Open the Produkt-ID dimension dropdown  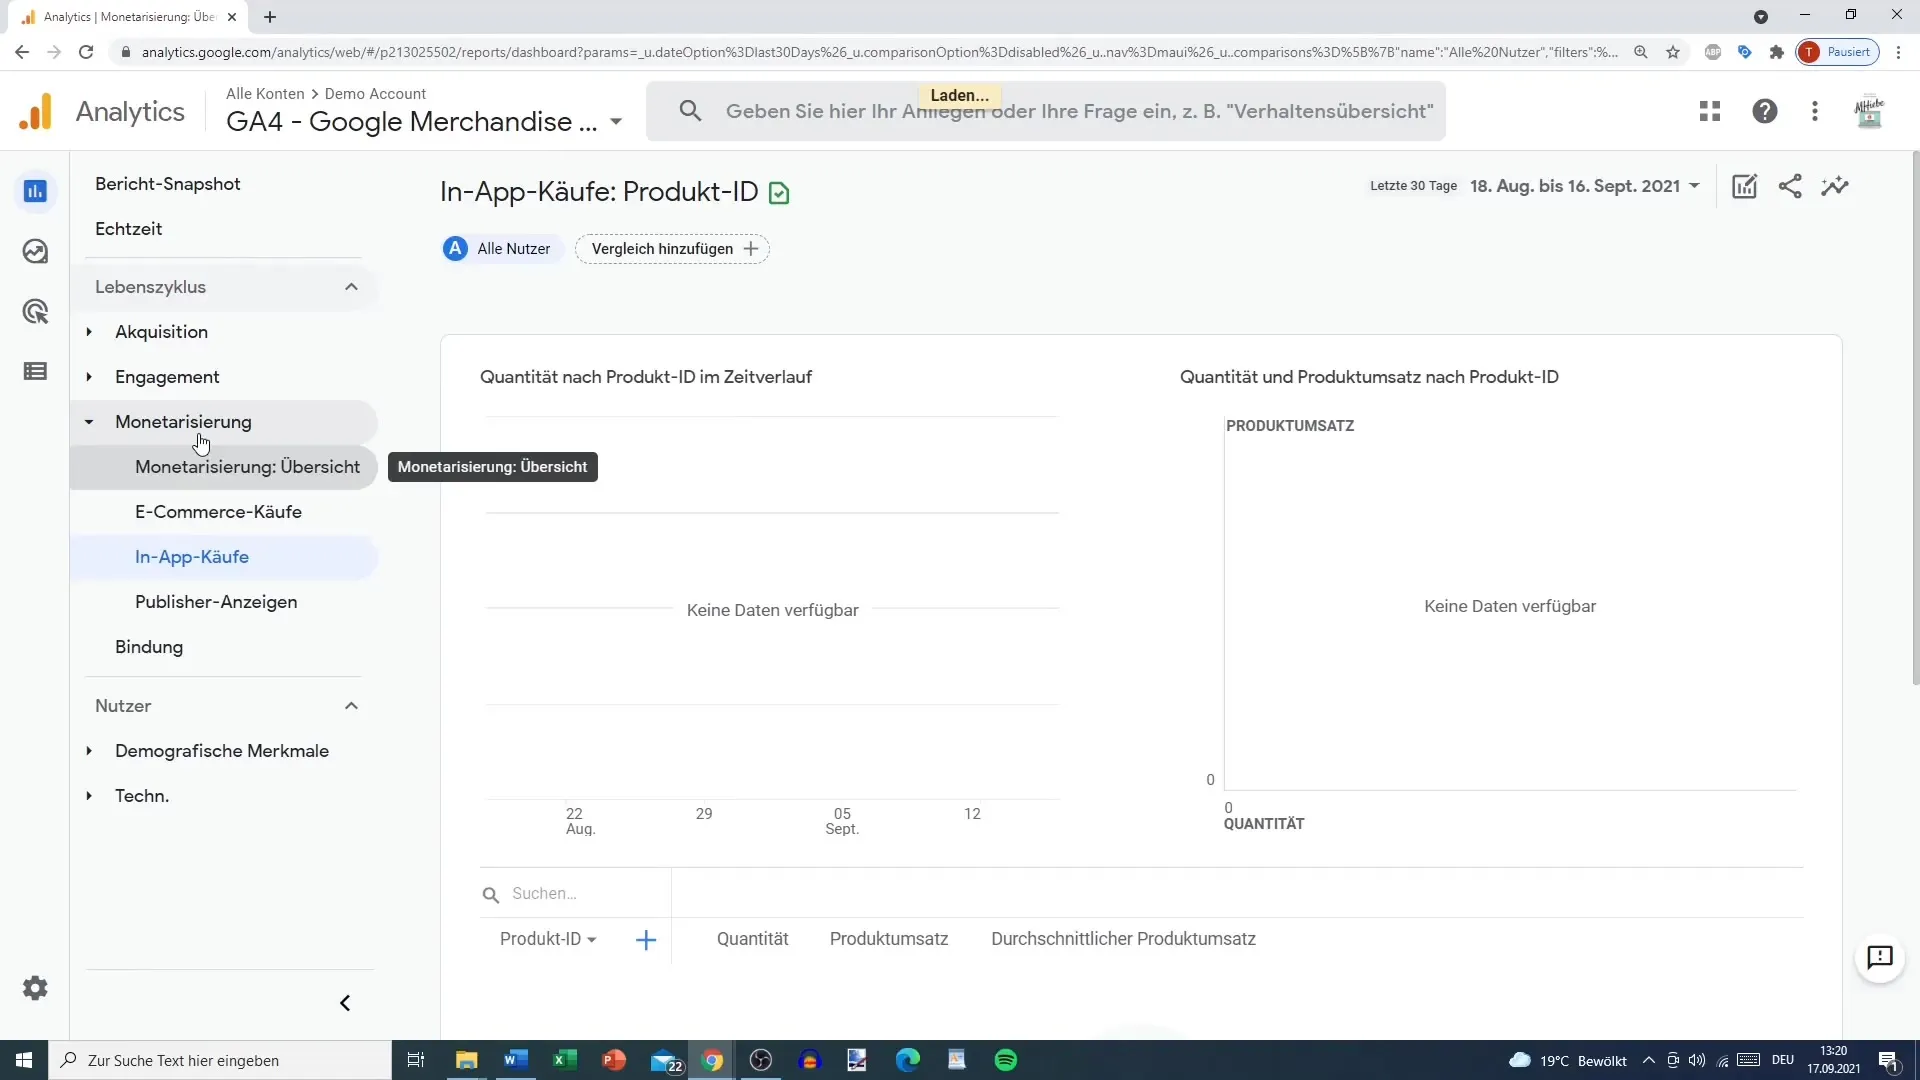(x=548, y=939)
